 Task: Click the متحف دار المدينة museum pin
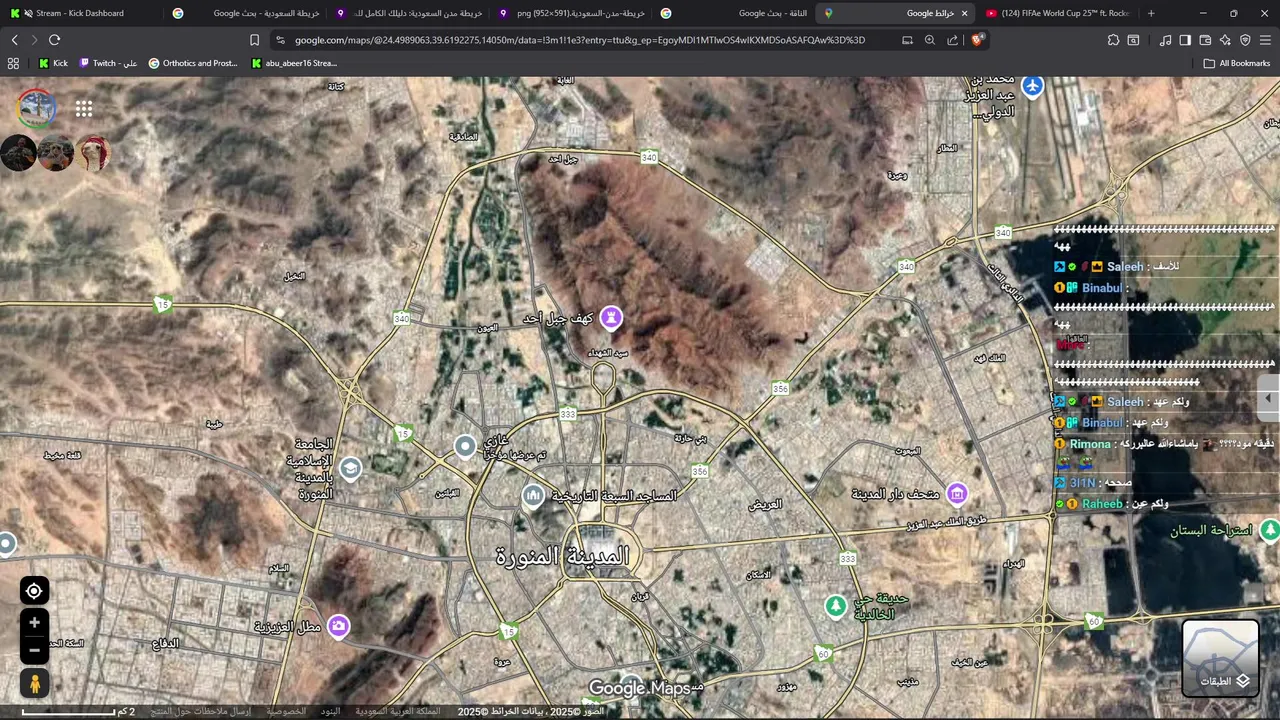[x=957, y=493]
